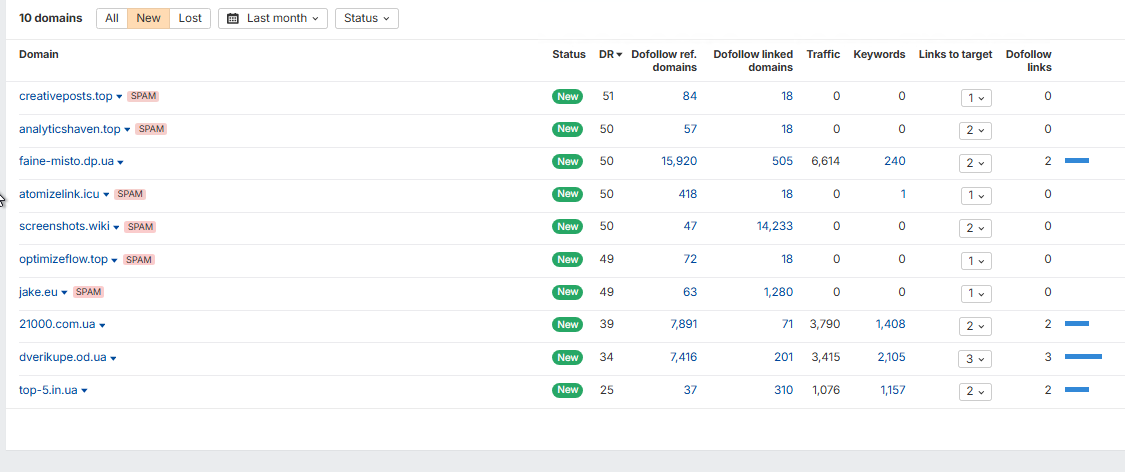Click the New status badge for faine-misto.dp.ua

tap(567, 162)
